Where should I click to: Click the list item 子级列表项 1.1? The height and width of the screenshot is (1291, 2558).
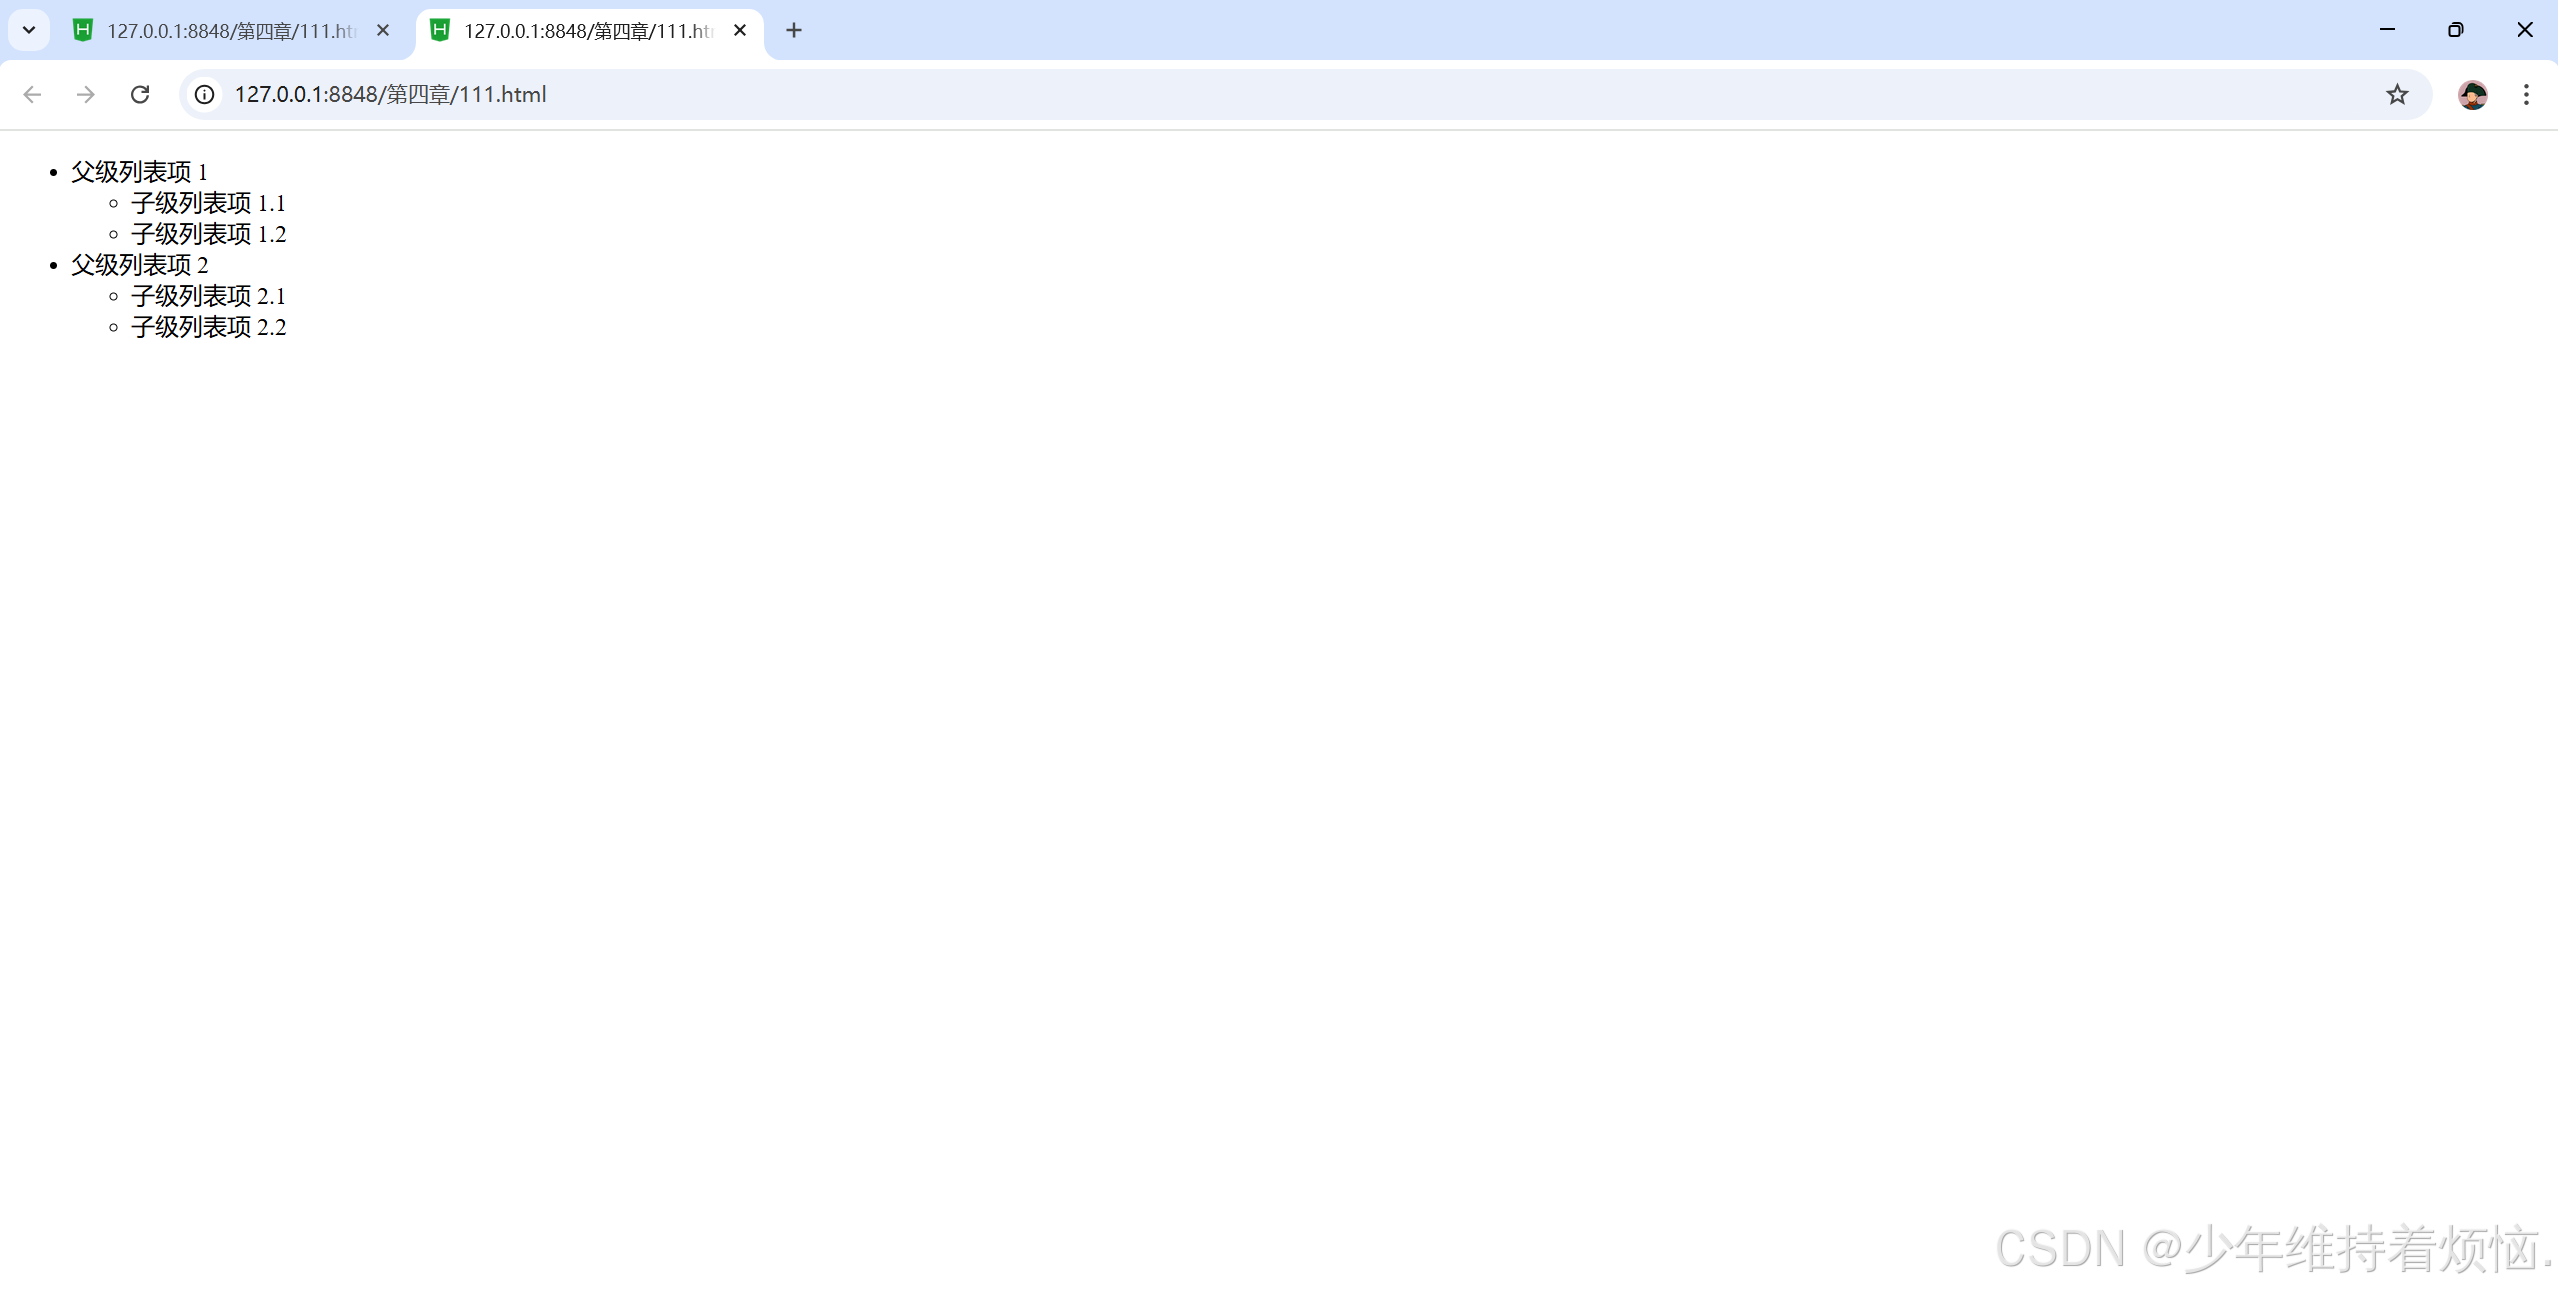208,203
